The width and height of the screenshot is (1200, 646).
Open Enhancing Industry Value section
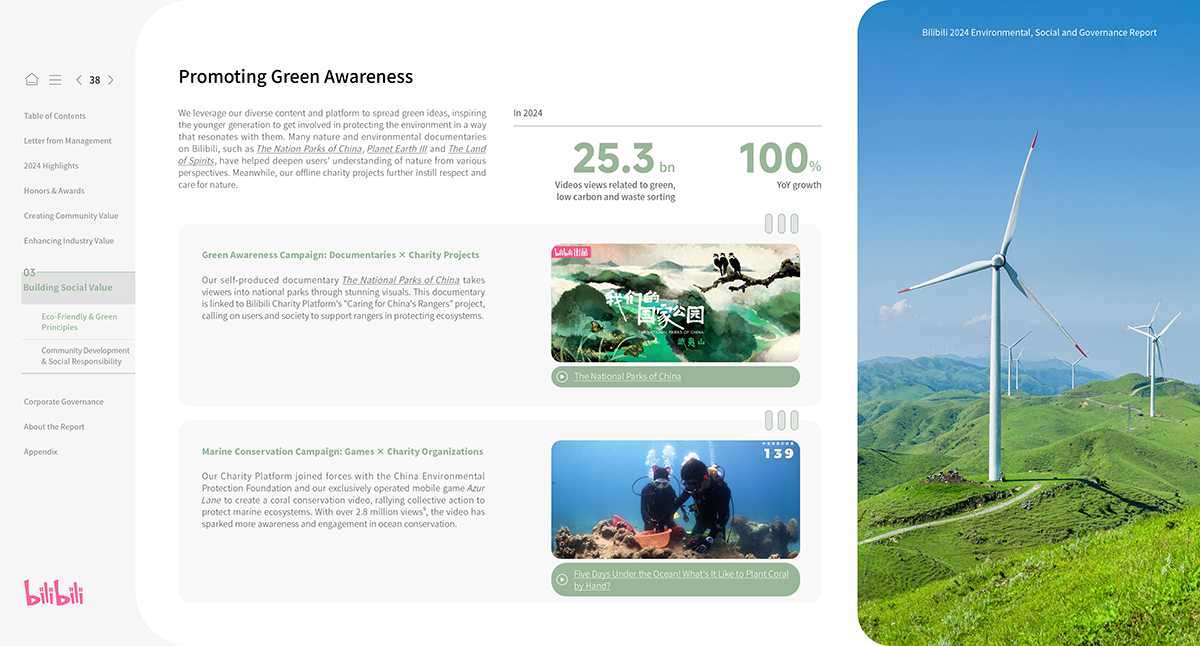[69, 241]
